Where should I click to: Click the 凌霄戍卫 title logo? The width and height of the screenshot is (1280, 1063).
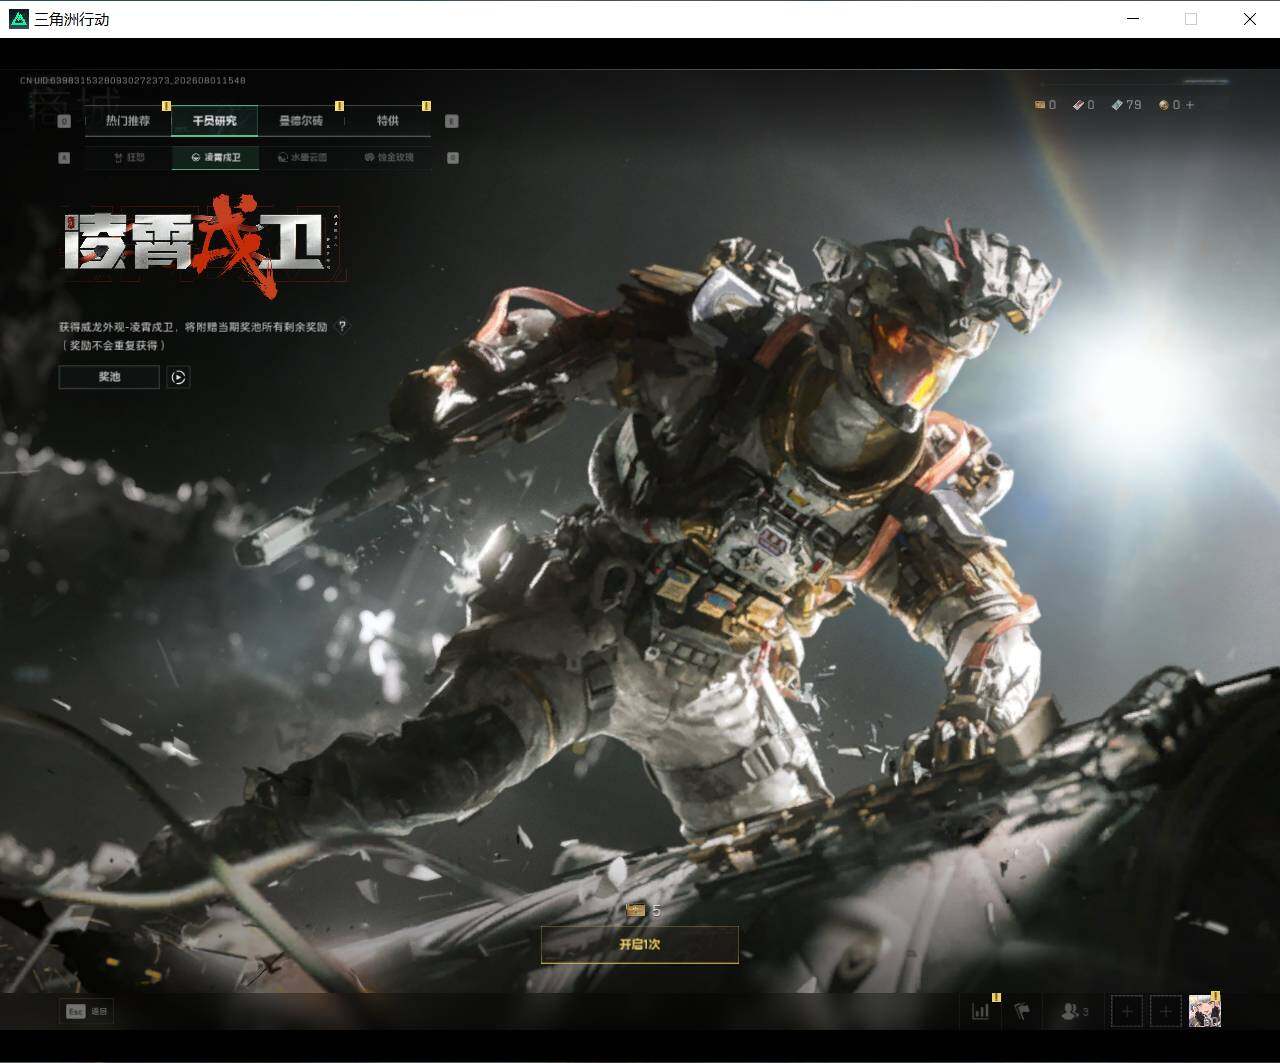203,247
